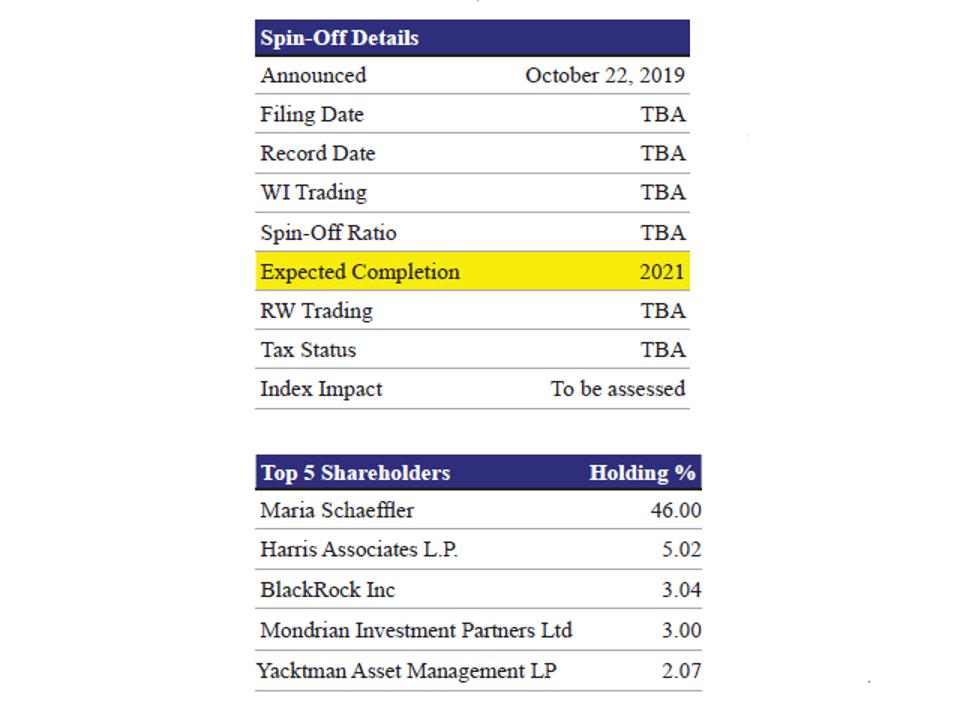Click the Record Date row label
Image resolution: width=960 pixels, height=708 pixels.
click(318, 153)
